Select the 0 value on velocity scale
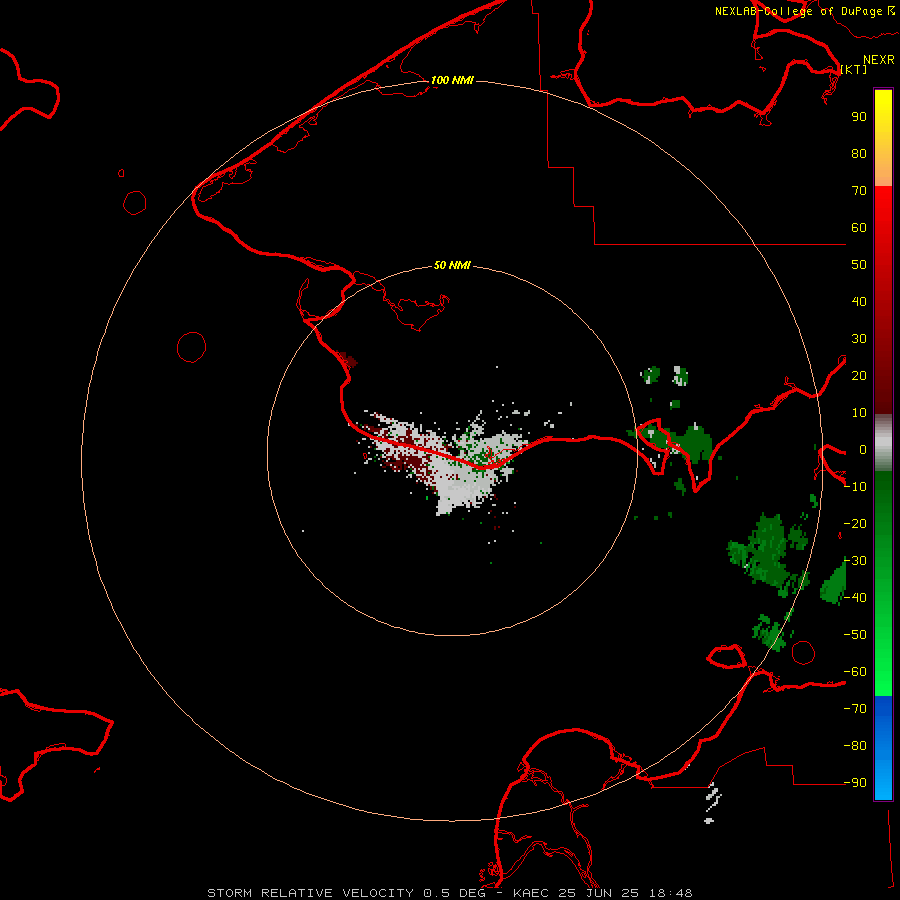This screenshot has height=900, width=900. pyautogui.click(x=863, y=449)
